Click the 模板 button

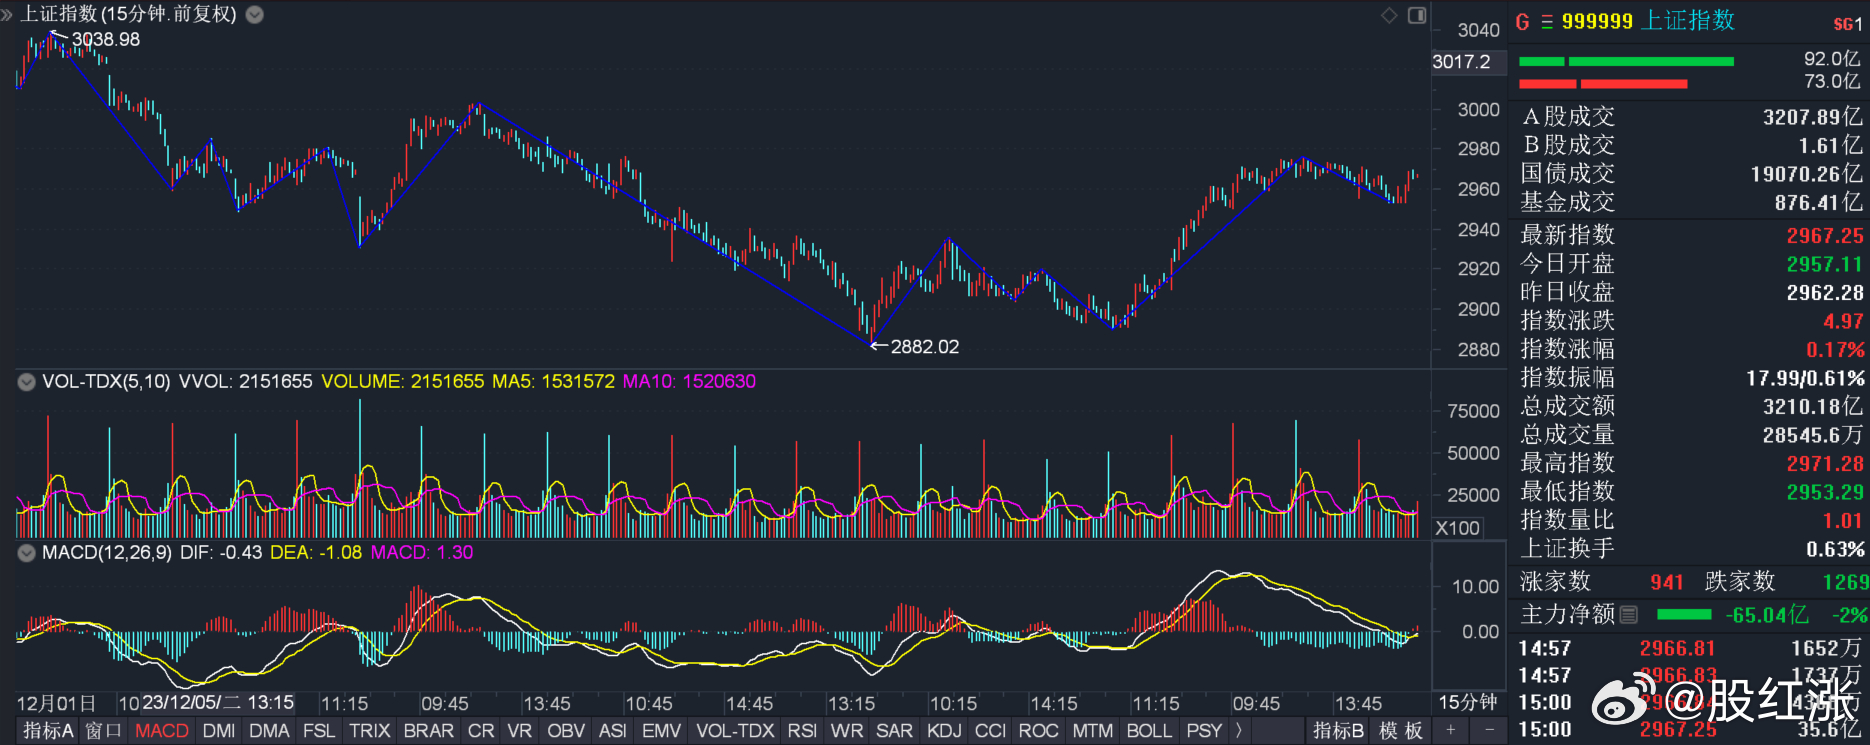pyautogui.click(x=1400, y=731)
